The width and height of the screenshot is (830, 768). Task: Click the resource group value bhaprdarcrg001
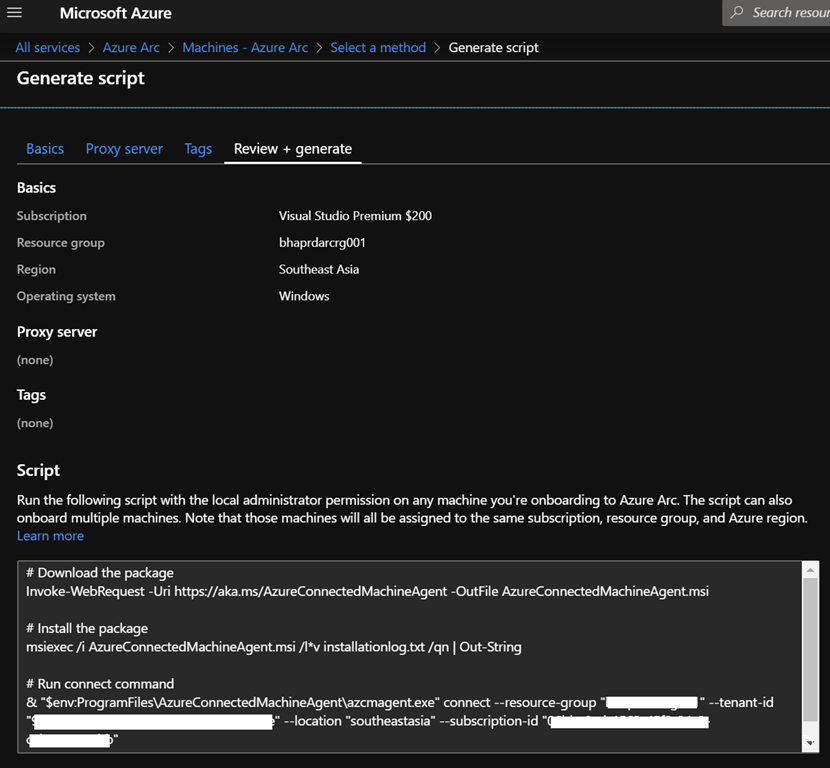point(322,243)
